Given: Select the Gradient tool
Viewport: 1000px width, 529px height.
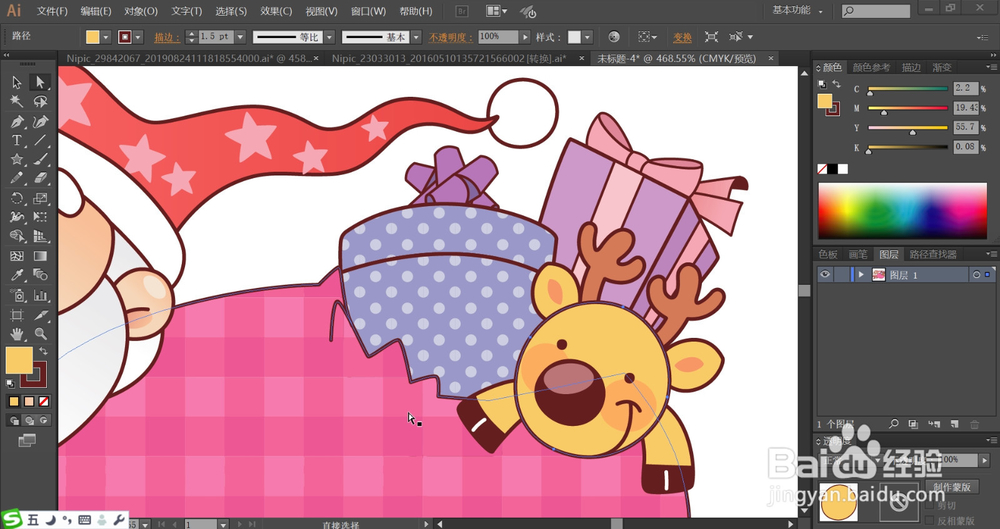Looking at the screenshot, I should 40,256.
